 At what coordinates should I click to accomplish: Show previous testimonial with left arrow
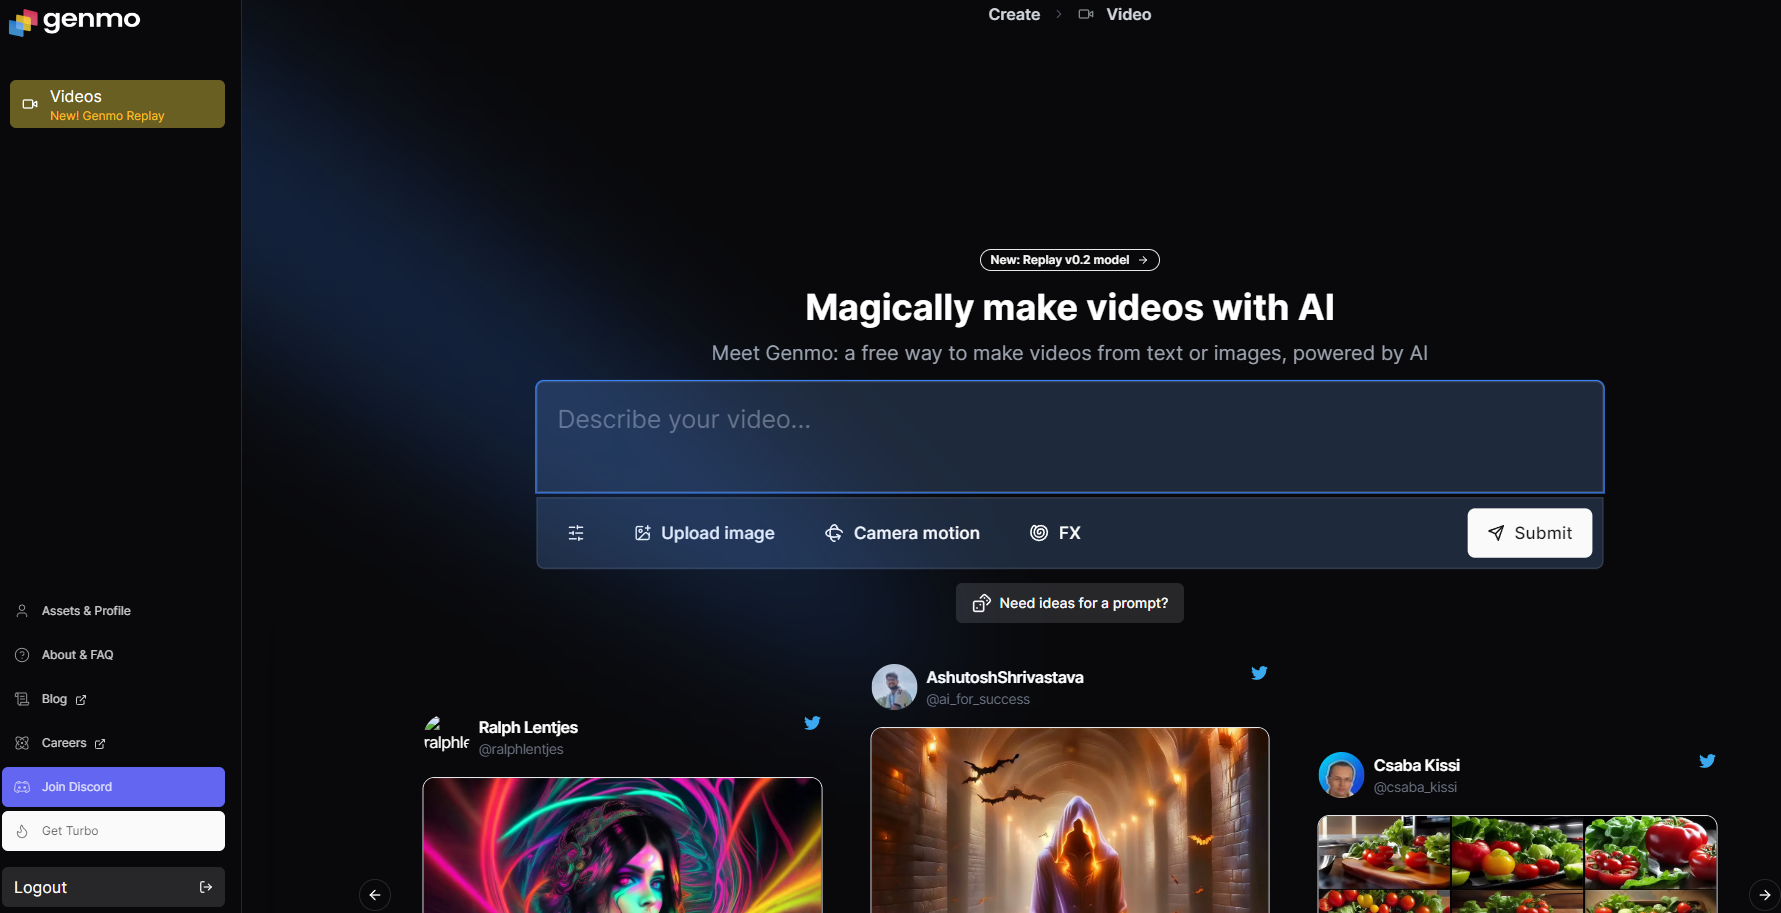pyautogui.click(x=375, y=895)
